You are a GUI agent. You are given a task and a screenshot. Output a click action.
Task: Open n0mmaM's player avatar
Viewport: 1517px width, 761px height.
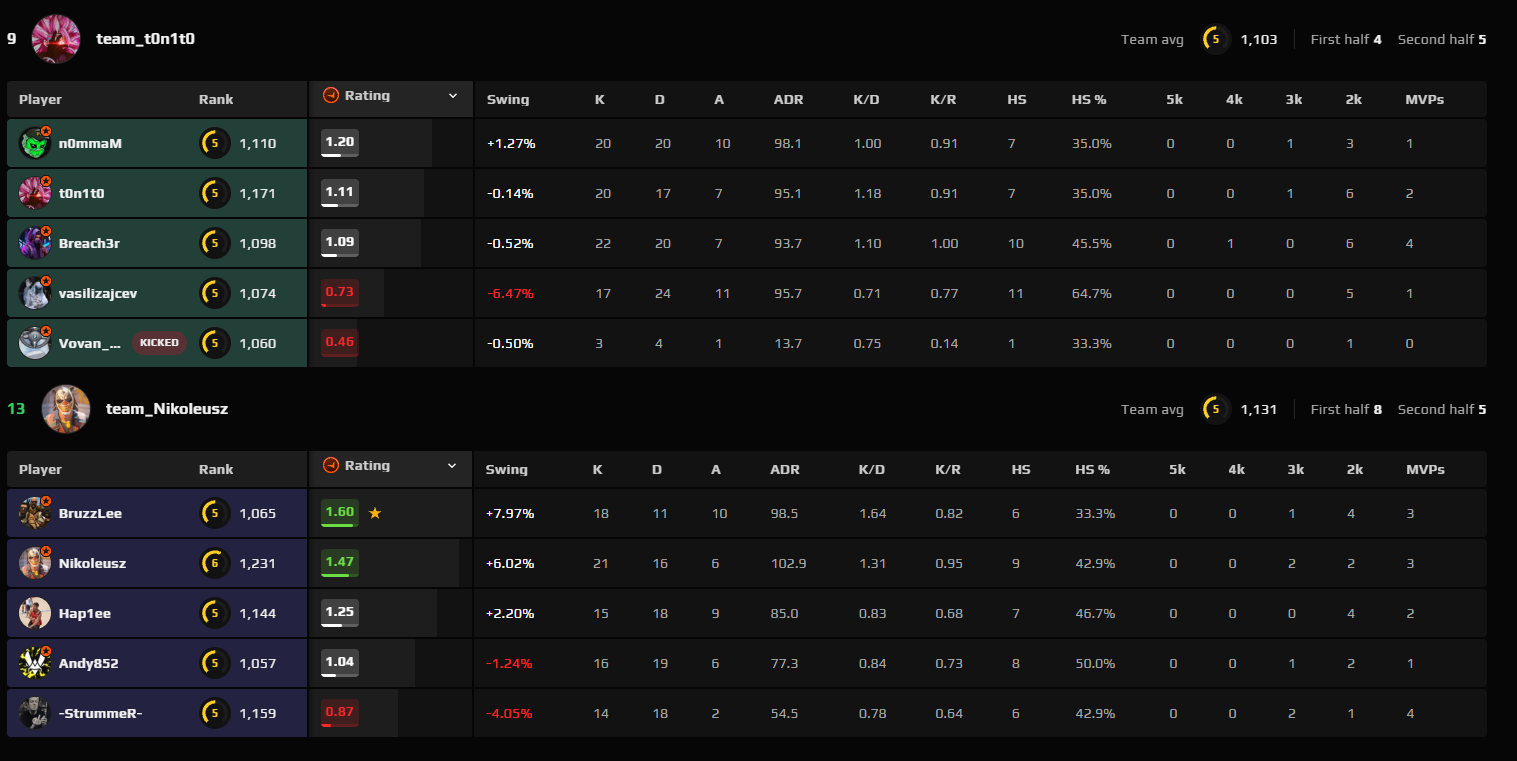click(x=35, y=144)
